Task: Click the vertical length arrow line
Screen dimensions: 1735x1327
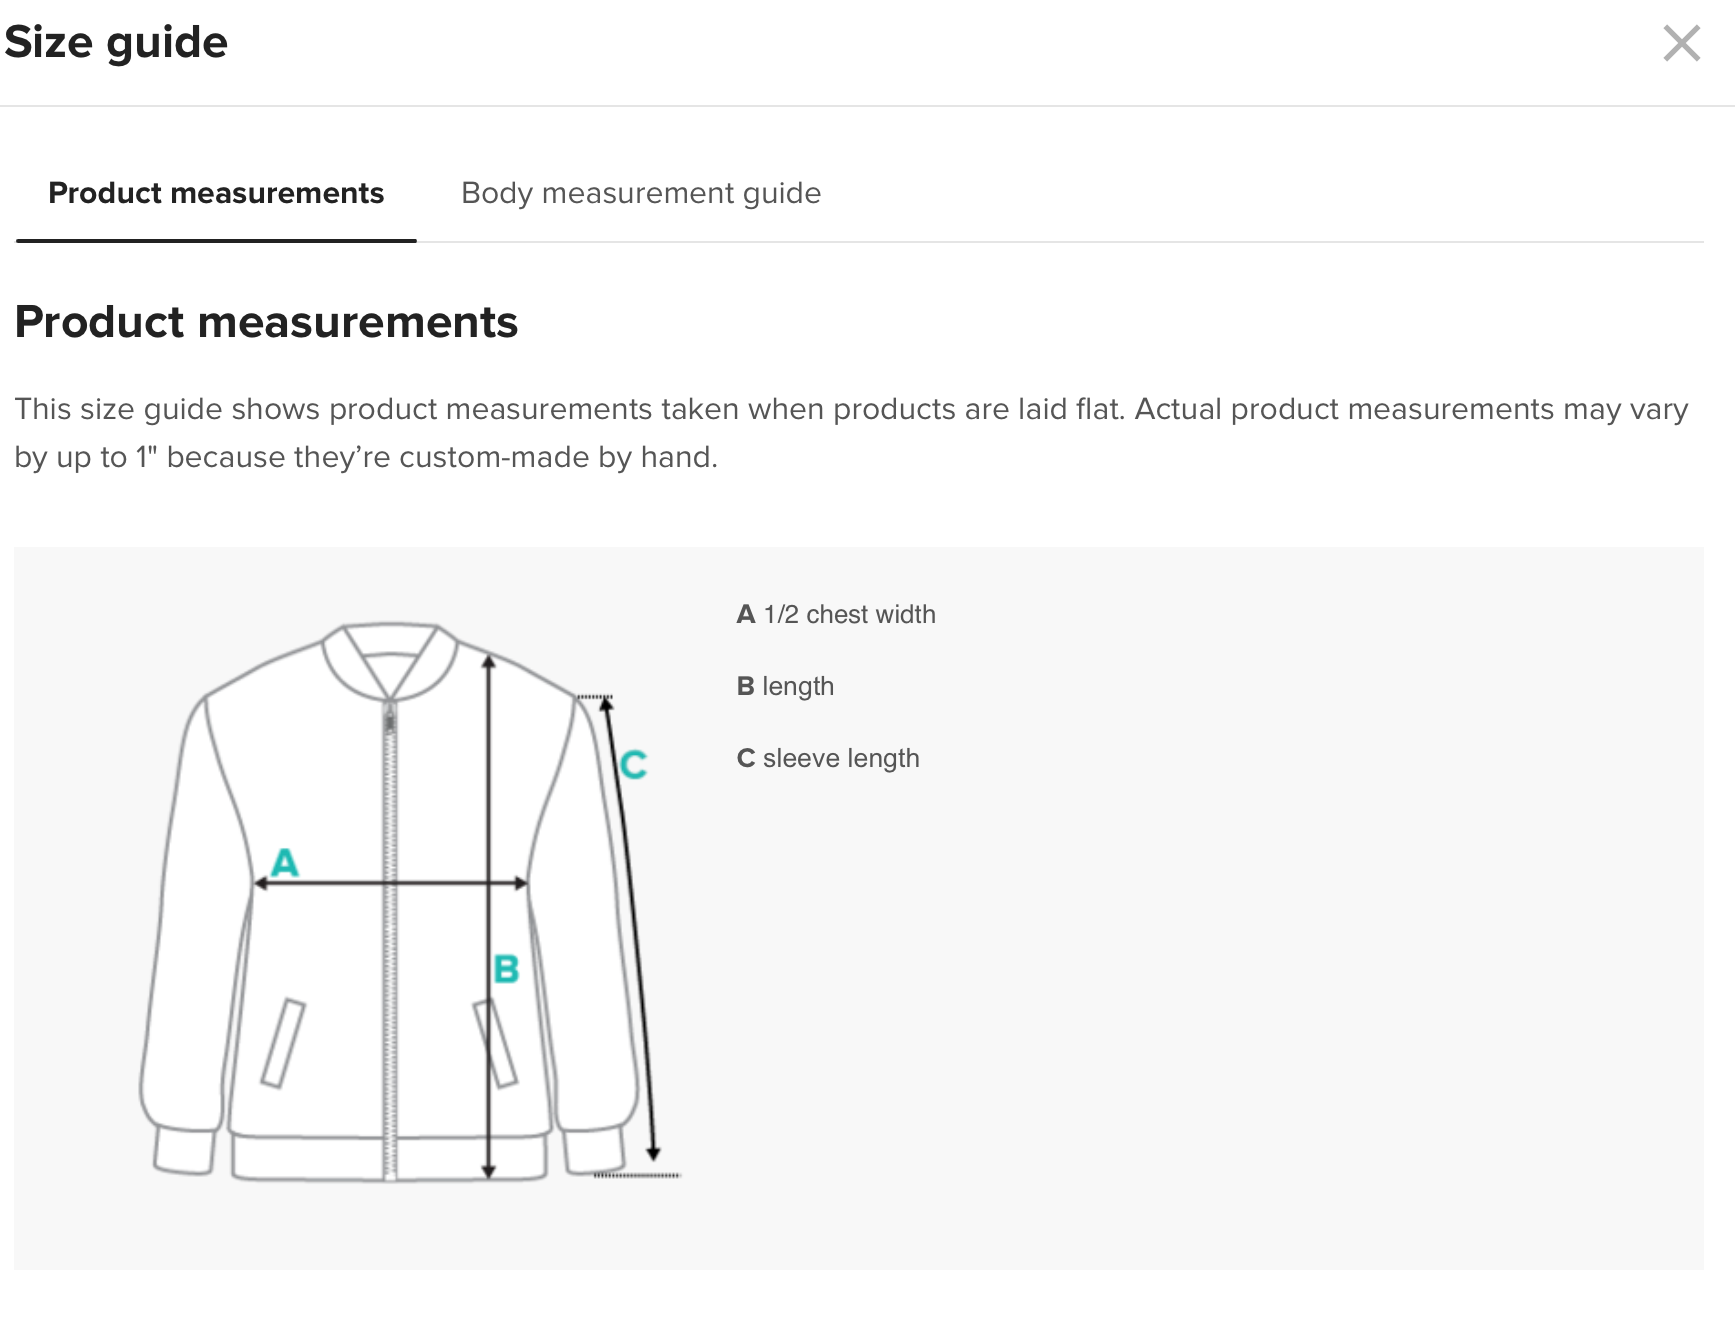Action: point(488,800)
